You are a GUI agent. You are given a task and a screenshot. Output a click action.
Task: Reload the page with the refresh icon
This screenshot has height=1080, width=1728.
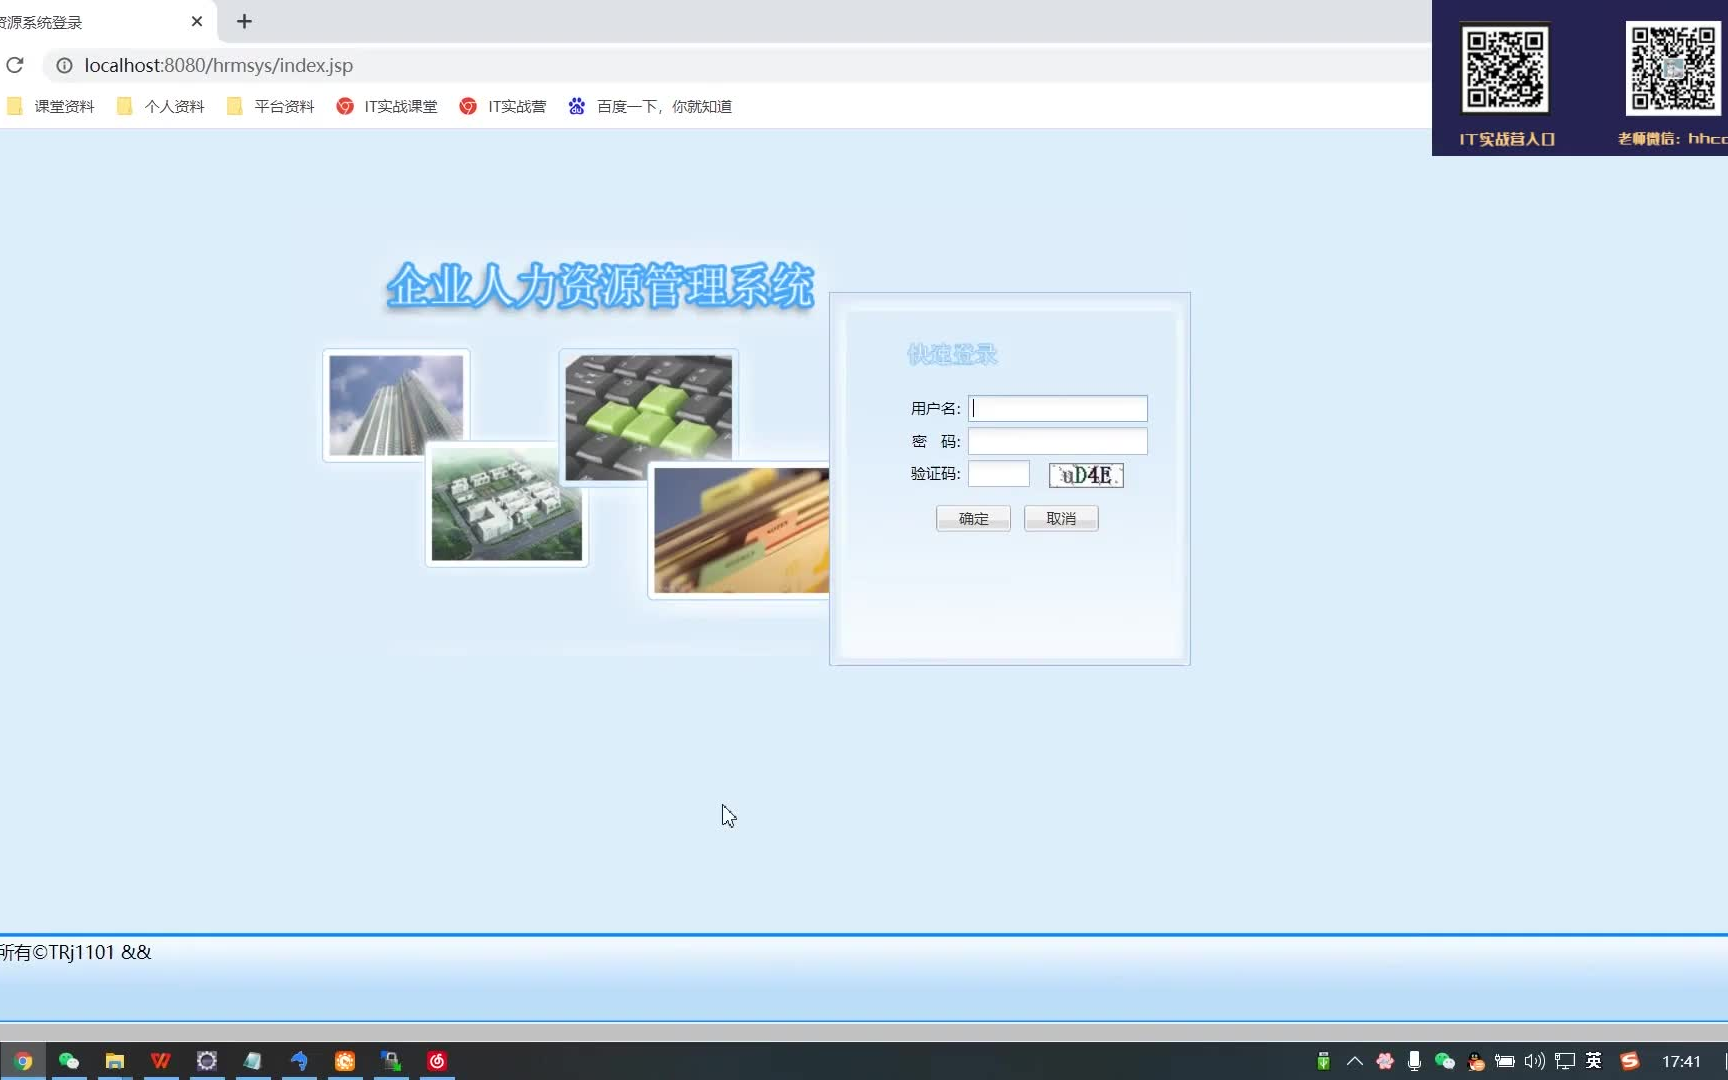pos(15,65)
